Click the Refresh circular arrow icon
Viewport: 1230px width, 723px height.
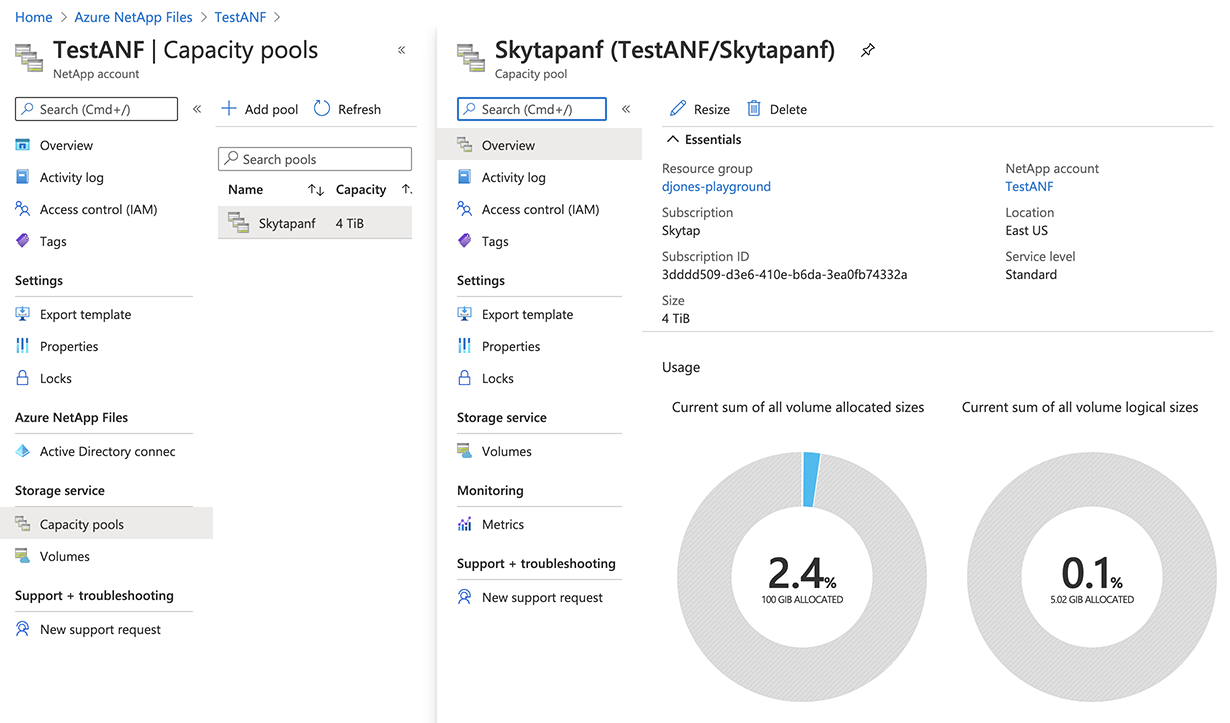coord(322,108)
